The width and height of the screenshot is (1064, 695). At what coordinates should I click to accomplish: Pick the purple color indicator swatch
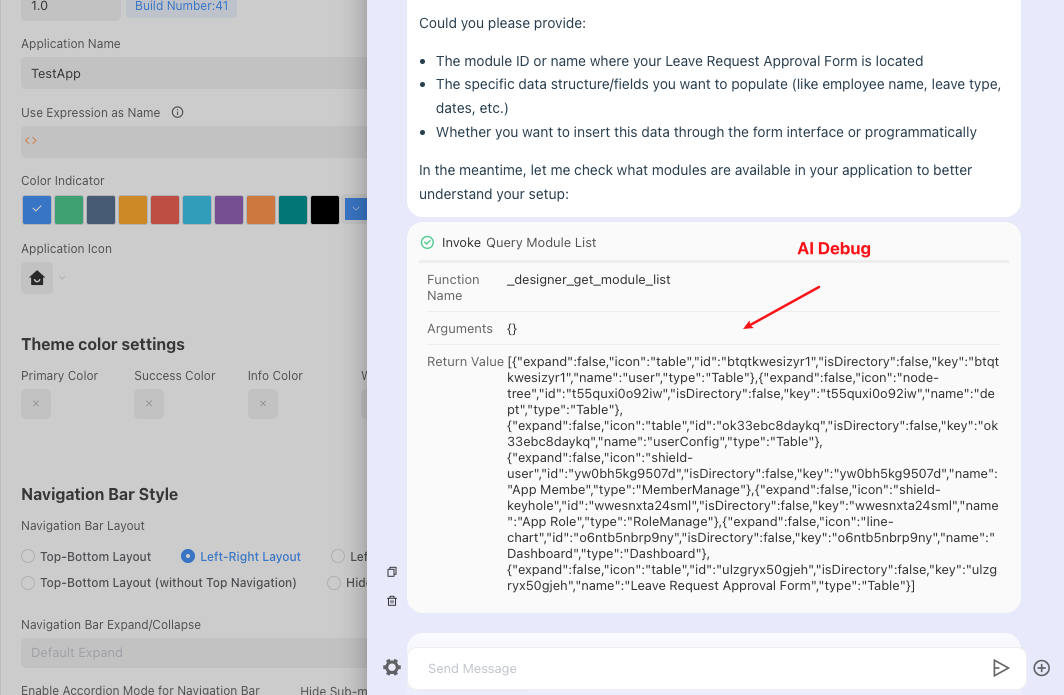tap(229, 210)
